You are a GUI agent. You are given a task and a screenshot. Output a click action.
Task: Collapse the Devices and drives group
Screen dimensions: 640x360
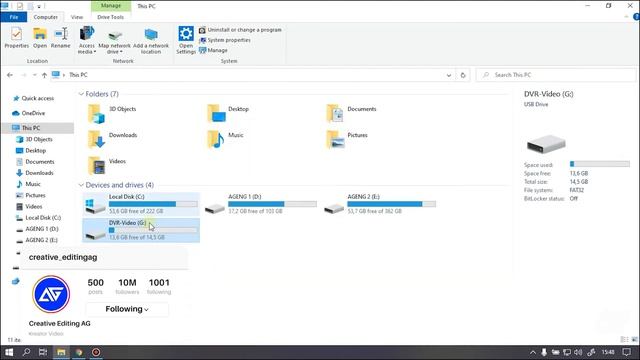coord(81,185)
